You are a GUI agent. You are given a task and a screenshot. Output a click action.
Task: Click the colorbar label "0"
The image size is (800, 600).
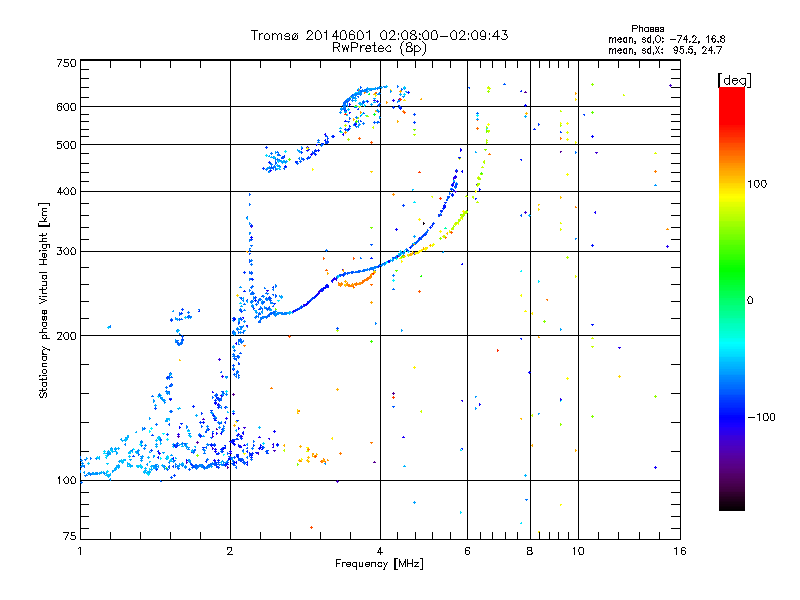pos(750,301)
